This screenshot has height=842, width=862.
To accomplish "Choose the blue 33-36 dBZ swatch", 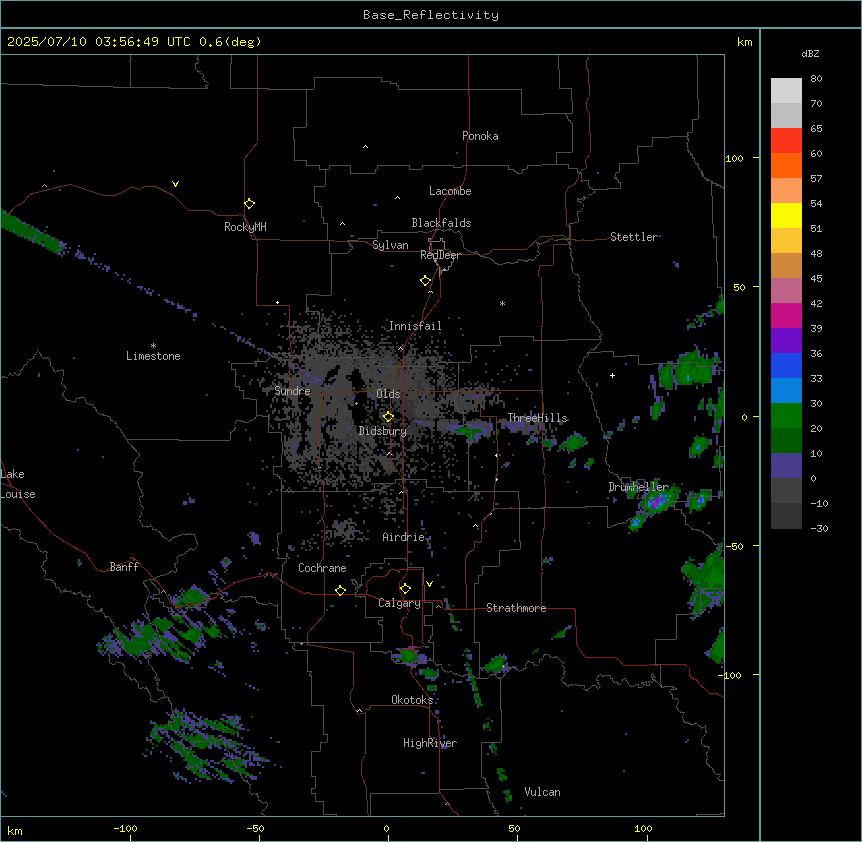I will pyautogui.click(x=786, y=365).
